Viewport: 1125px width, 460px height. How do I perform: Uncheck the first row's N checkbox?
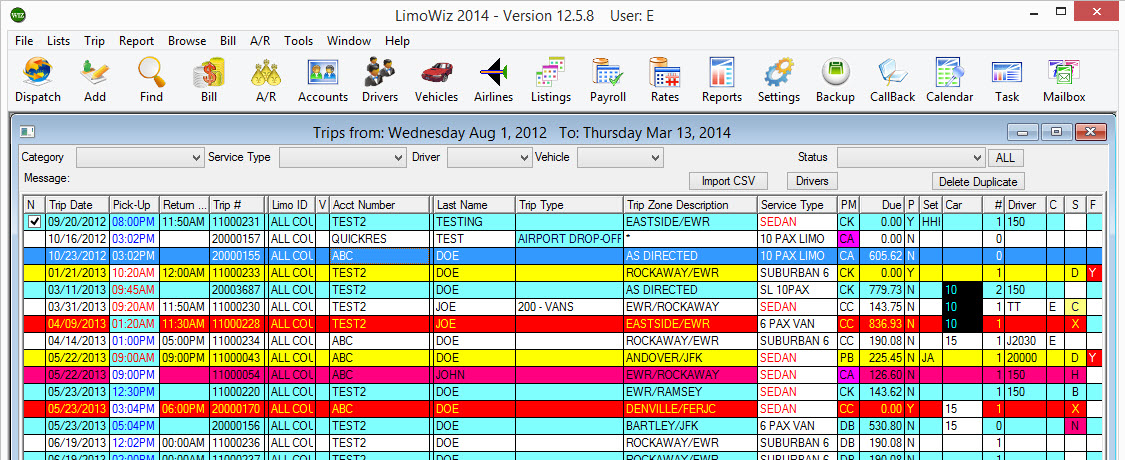click(x=34, y=222)
